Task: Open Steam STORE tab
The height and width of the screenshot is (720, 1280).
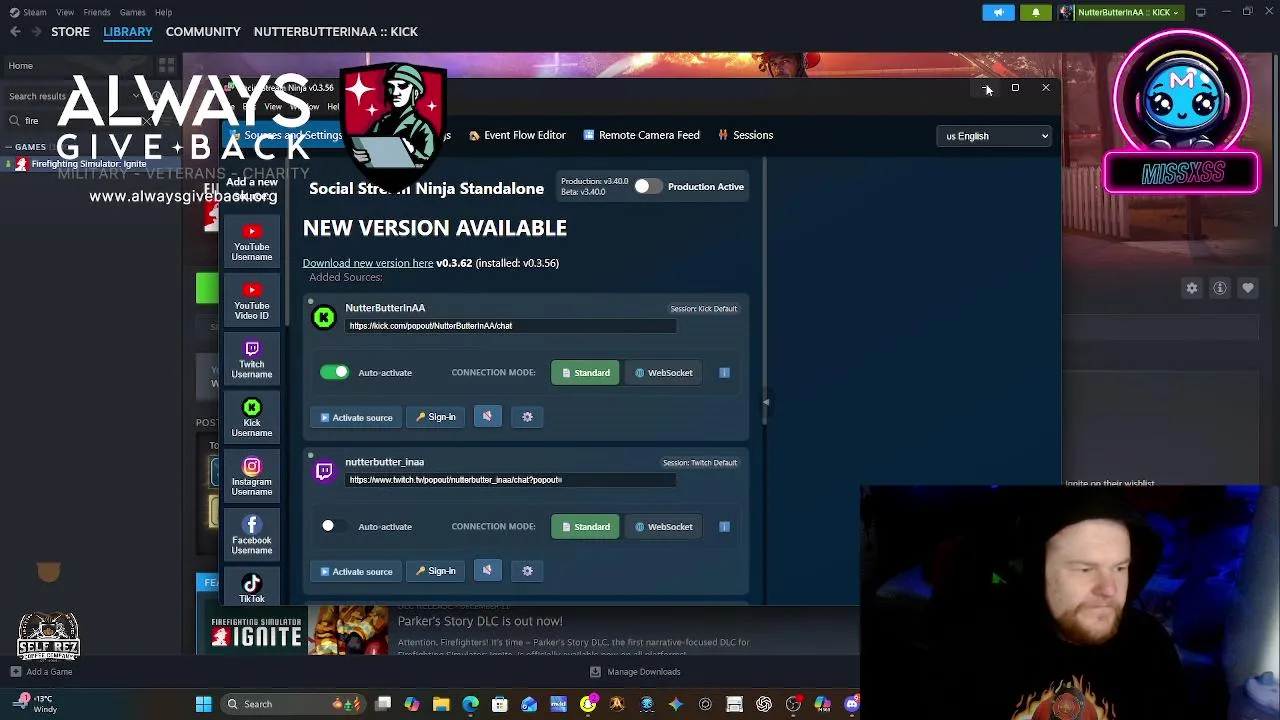Action: tap(70, 32)
